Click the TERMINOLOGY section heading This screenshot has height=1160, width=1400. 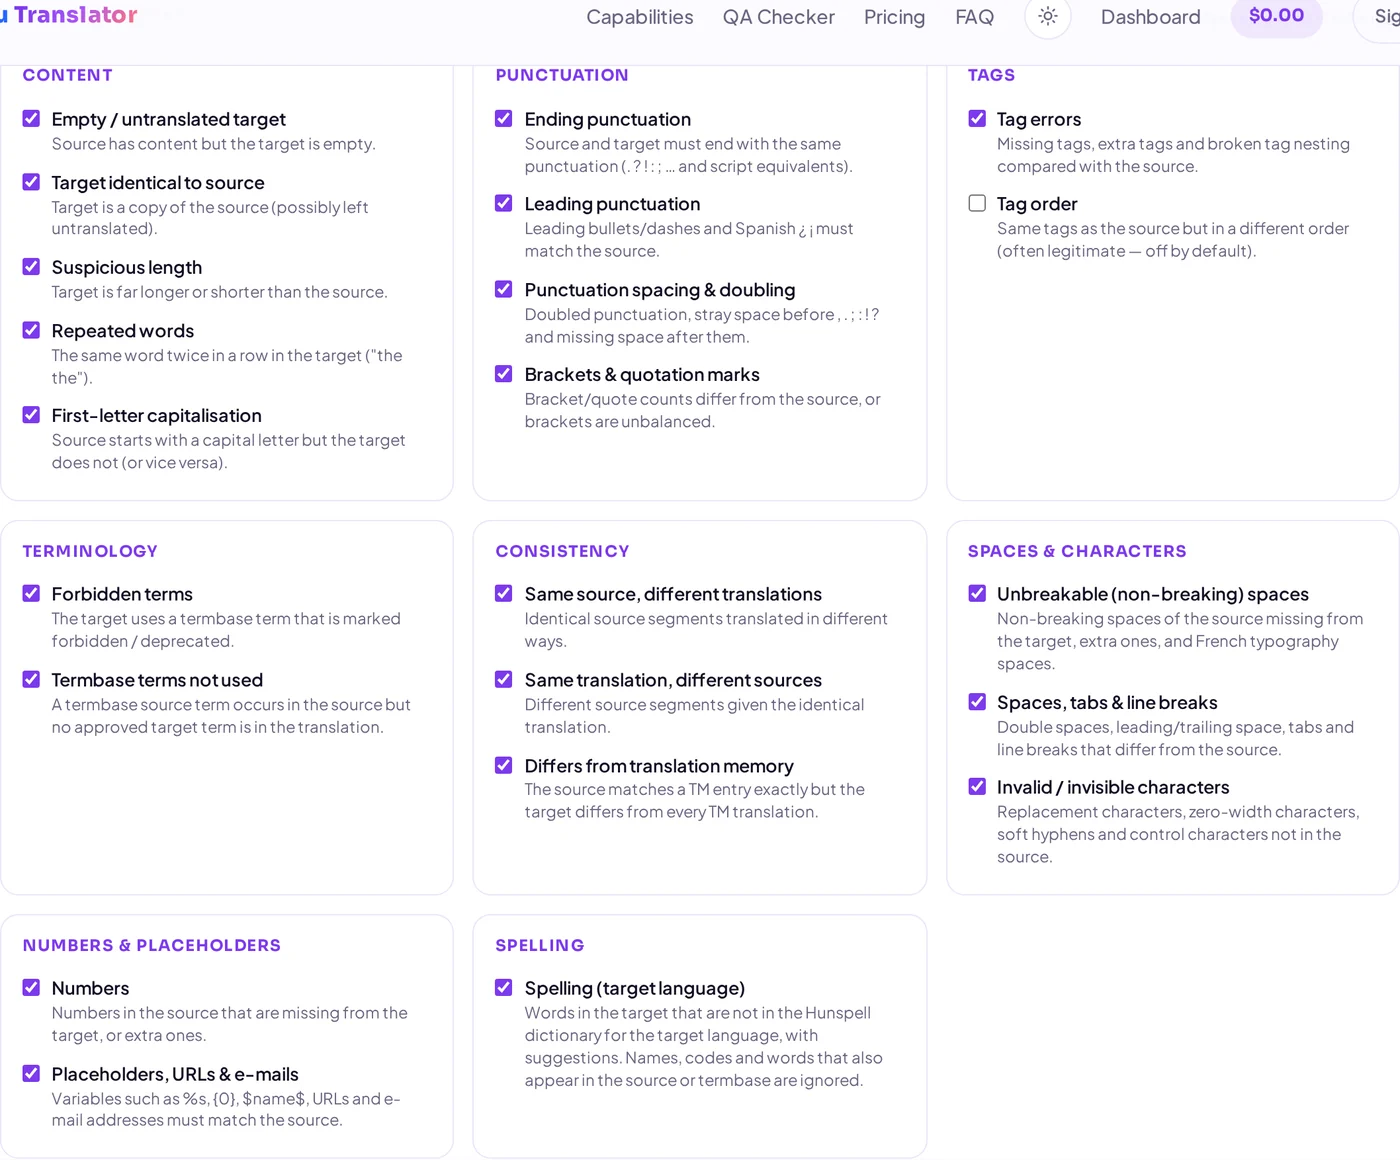click(x=90, y=551)
